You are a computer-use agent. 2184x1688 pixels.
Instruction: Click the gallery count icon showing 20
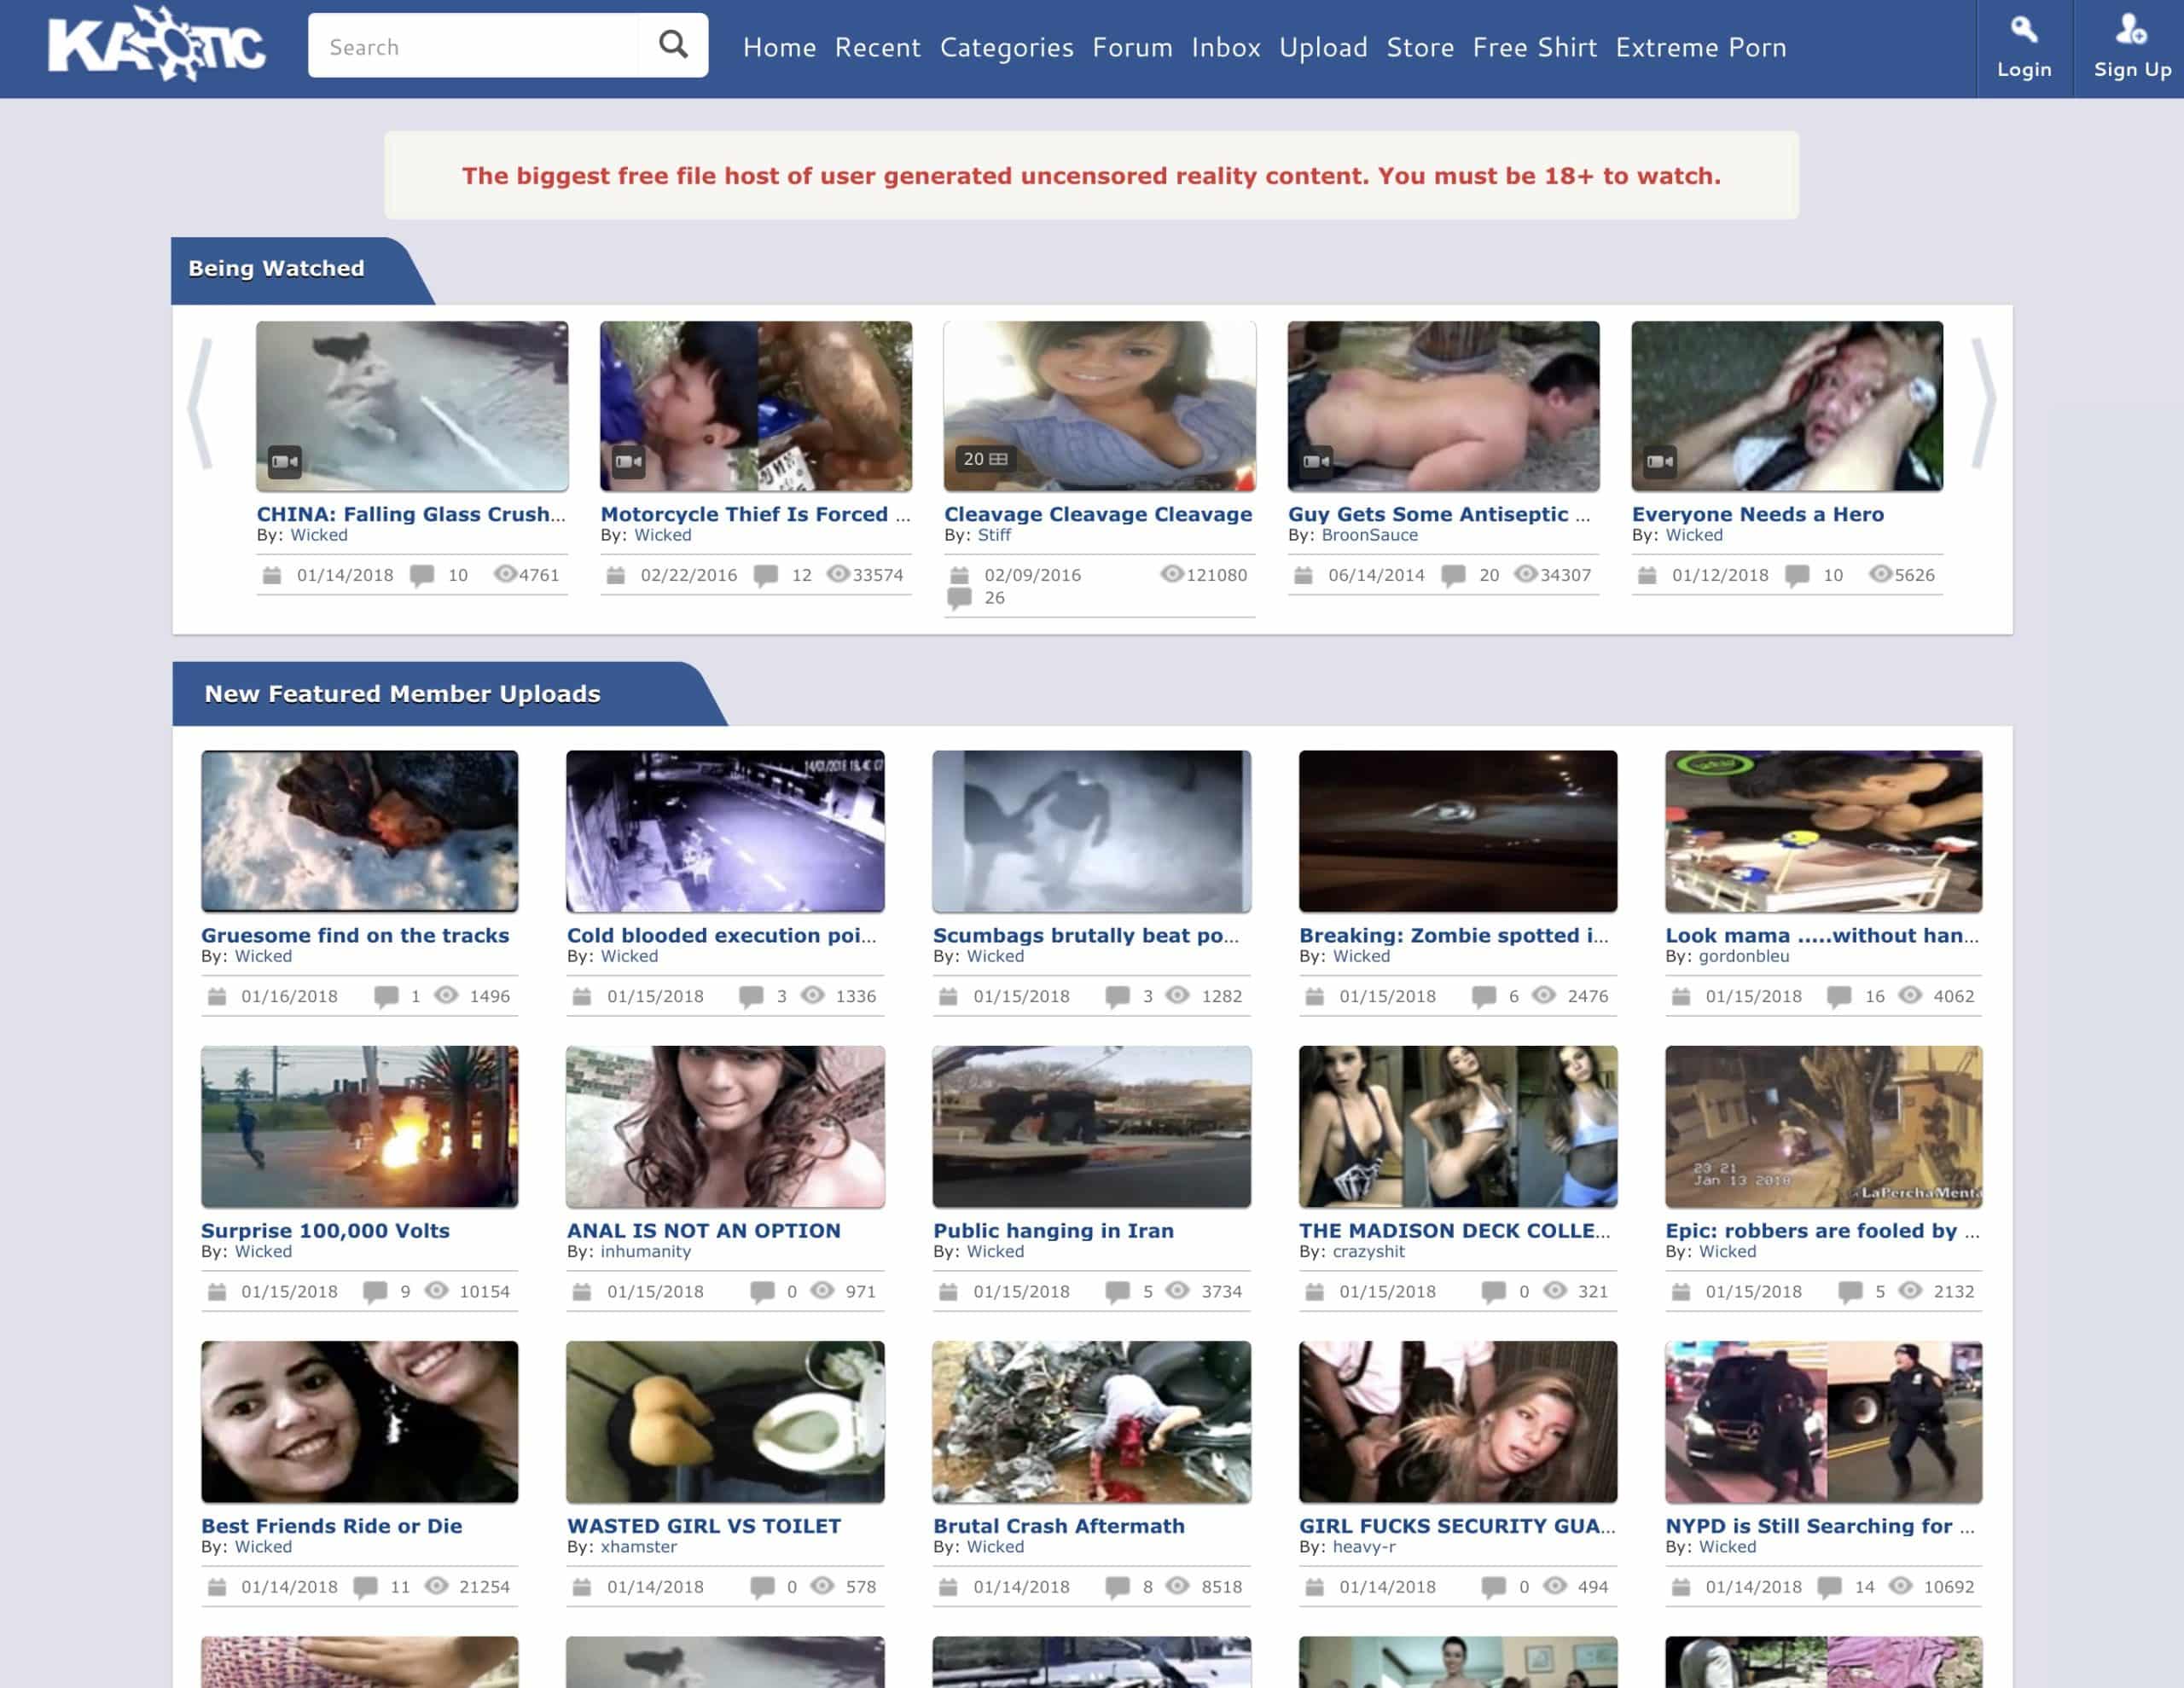(x=985, y=459)
